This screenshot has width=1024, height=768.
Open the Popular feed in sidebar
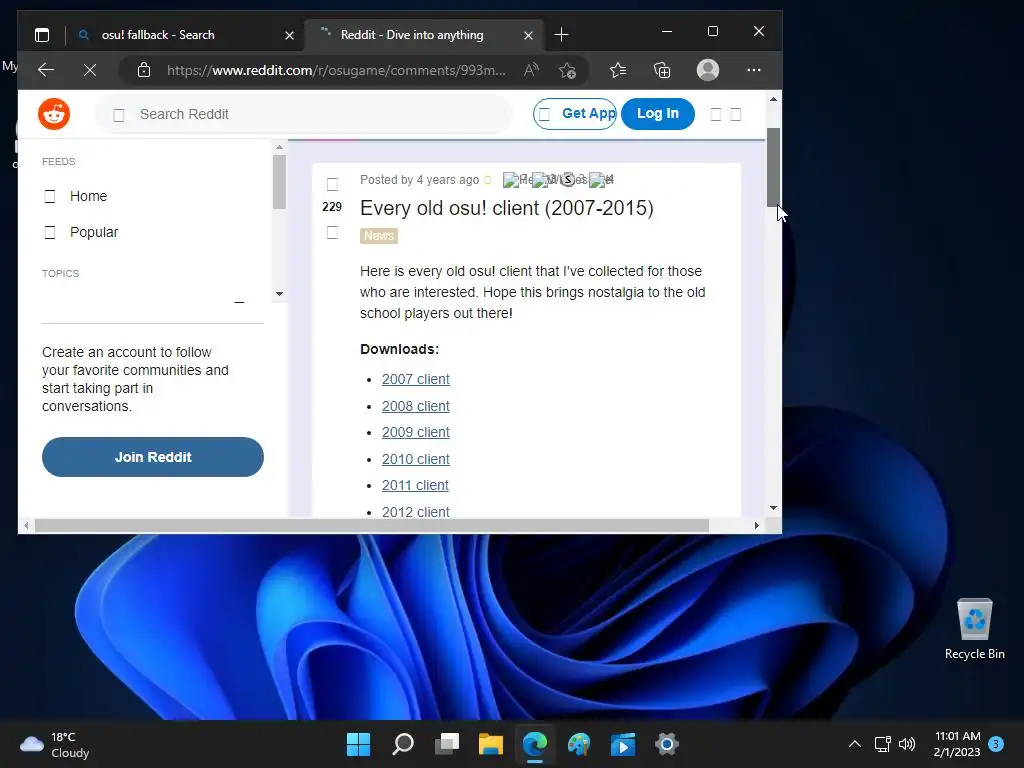94,232
